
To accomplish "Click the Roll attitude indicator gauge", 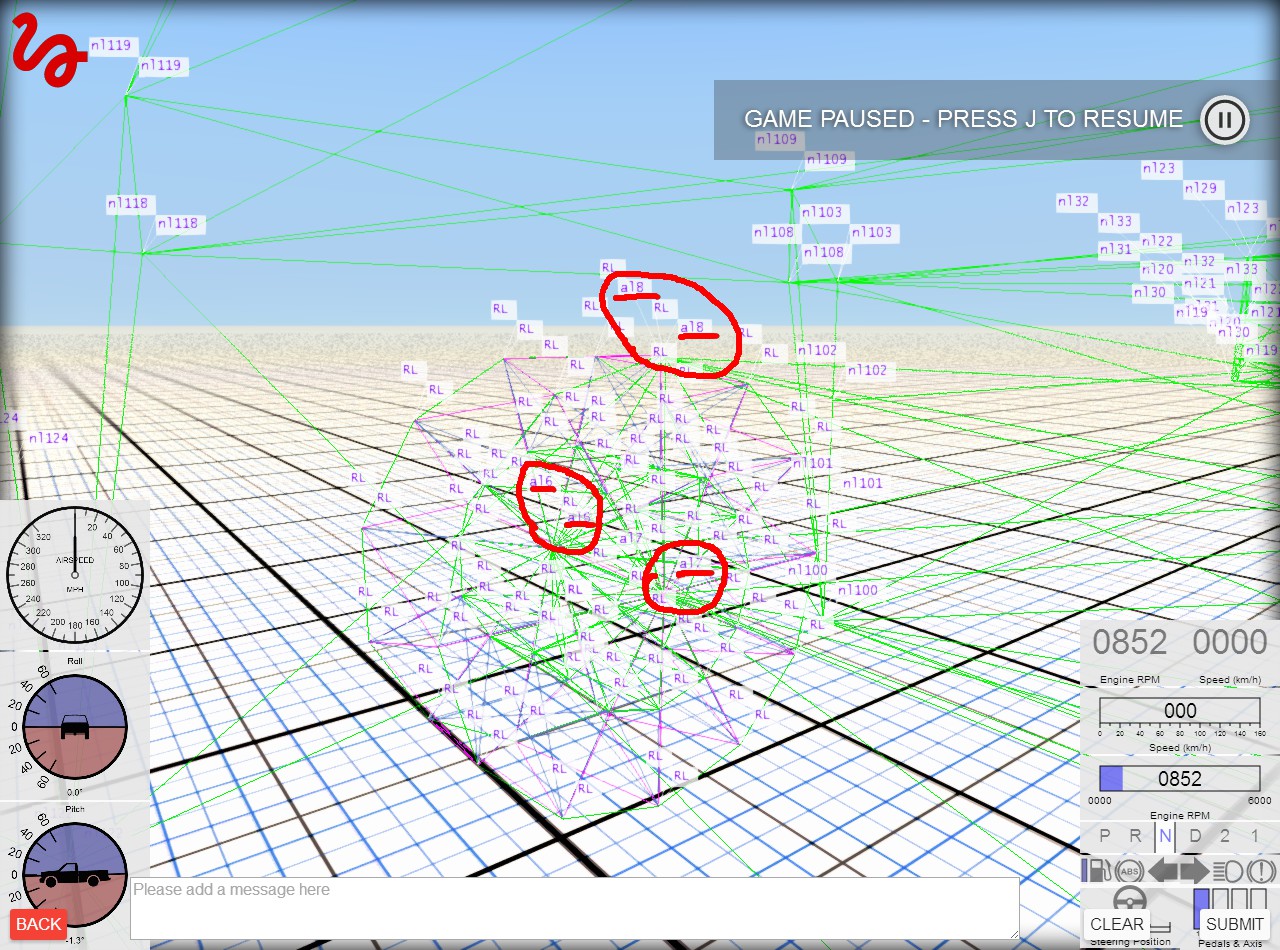I will 74,726.
